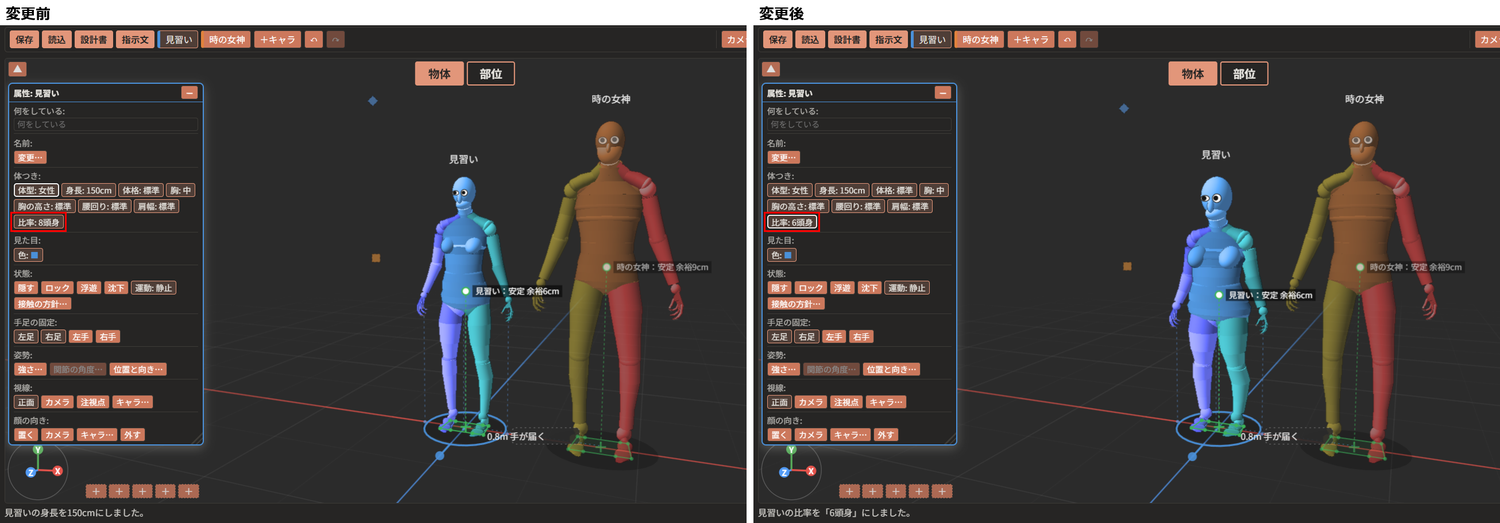
Task: Click the undo arrow in the 変更後 toolbar
Action: 1069,40
